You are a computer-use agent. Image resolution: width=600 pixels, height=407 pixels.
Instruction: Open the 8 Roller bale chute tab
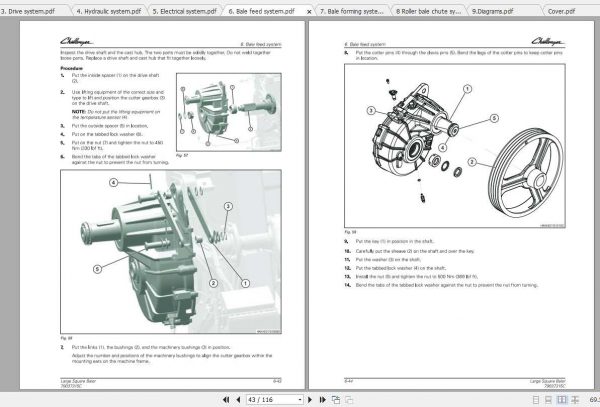pos(429,11)
